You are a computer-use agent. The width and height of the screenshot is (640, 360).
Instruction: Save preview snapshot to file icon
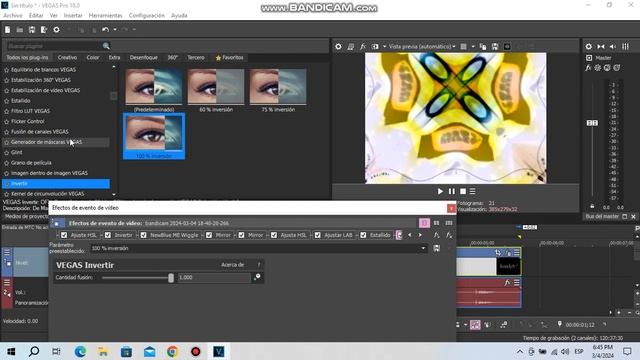pos(495,47)
